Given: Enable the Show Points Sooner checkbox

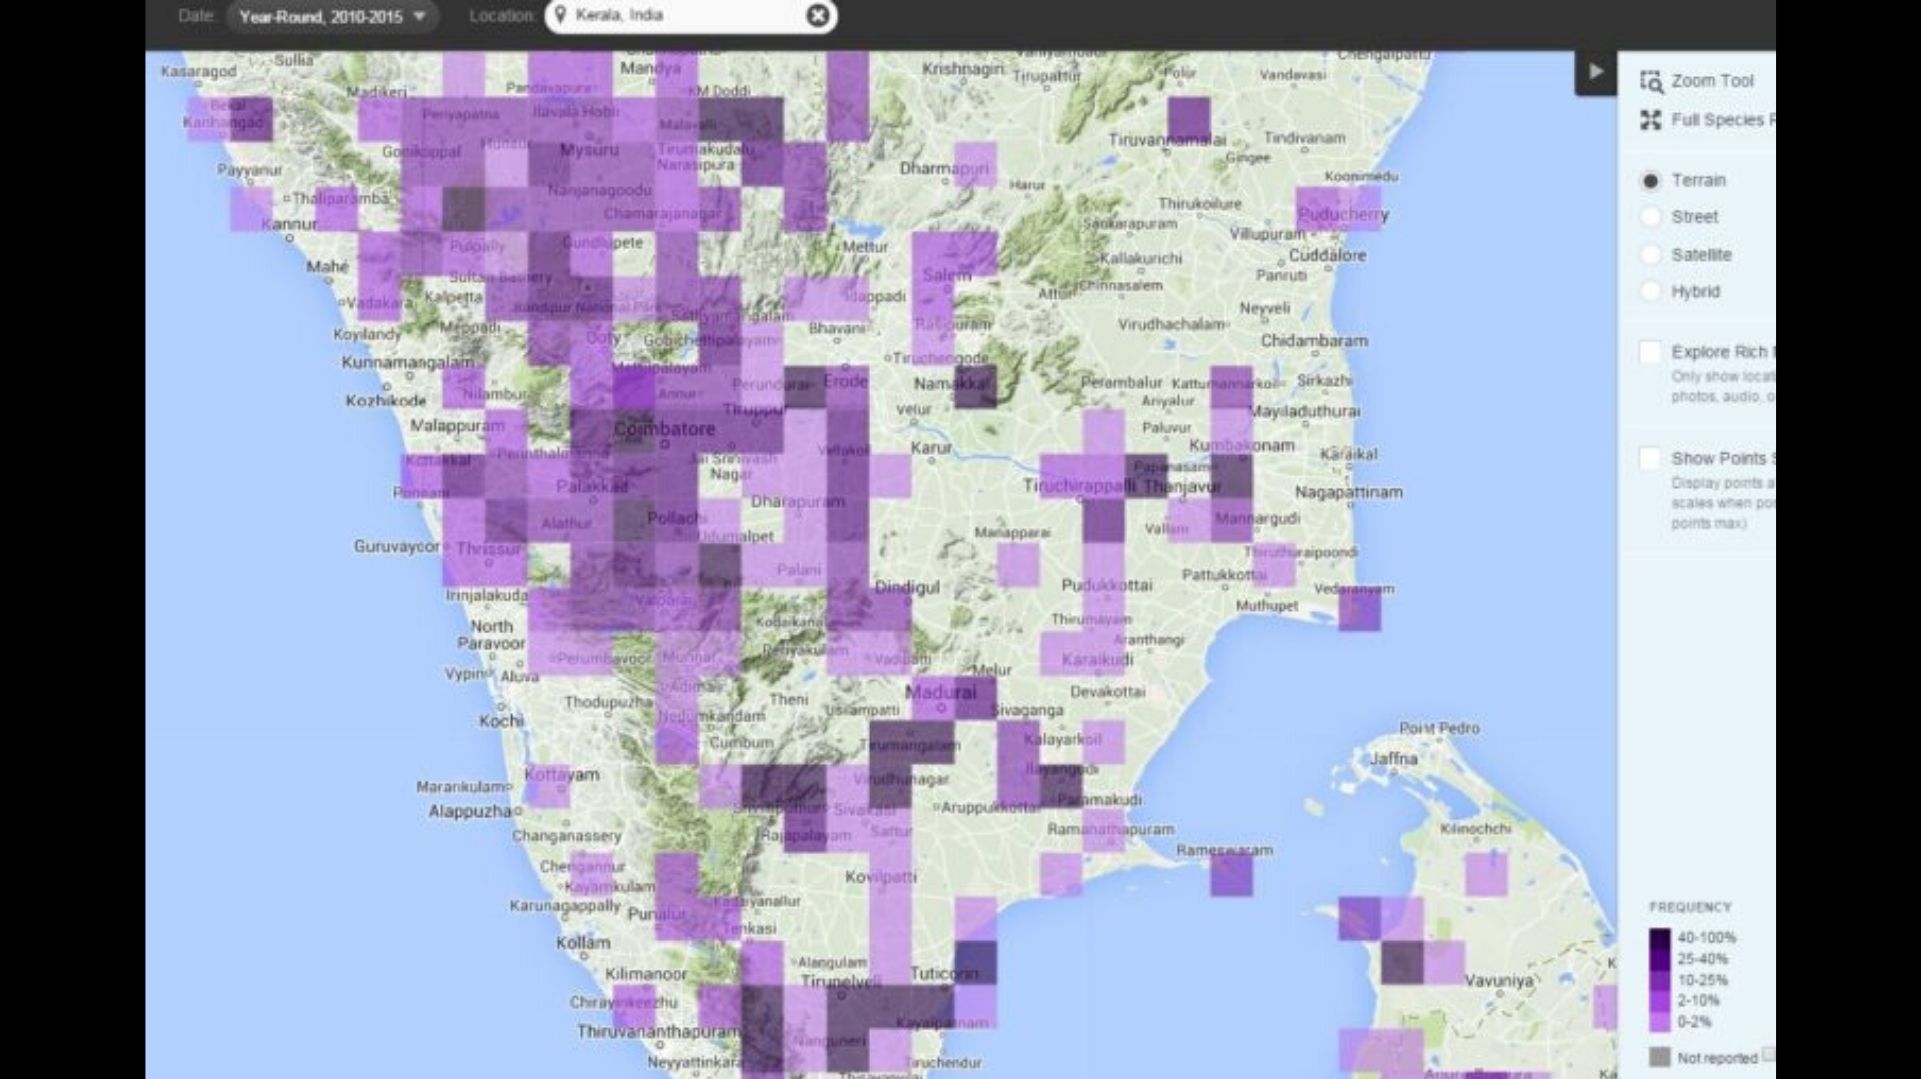Looking at the screenshot, I should point(1650,458).
